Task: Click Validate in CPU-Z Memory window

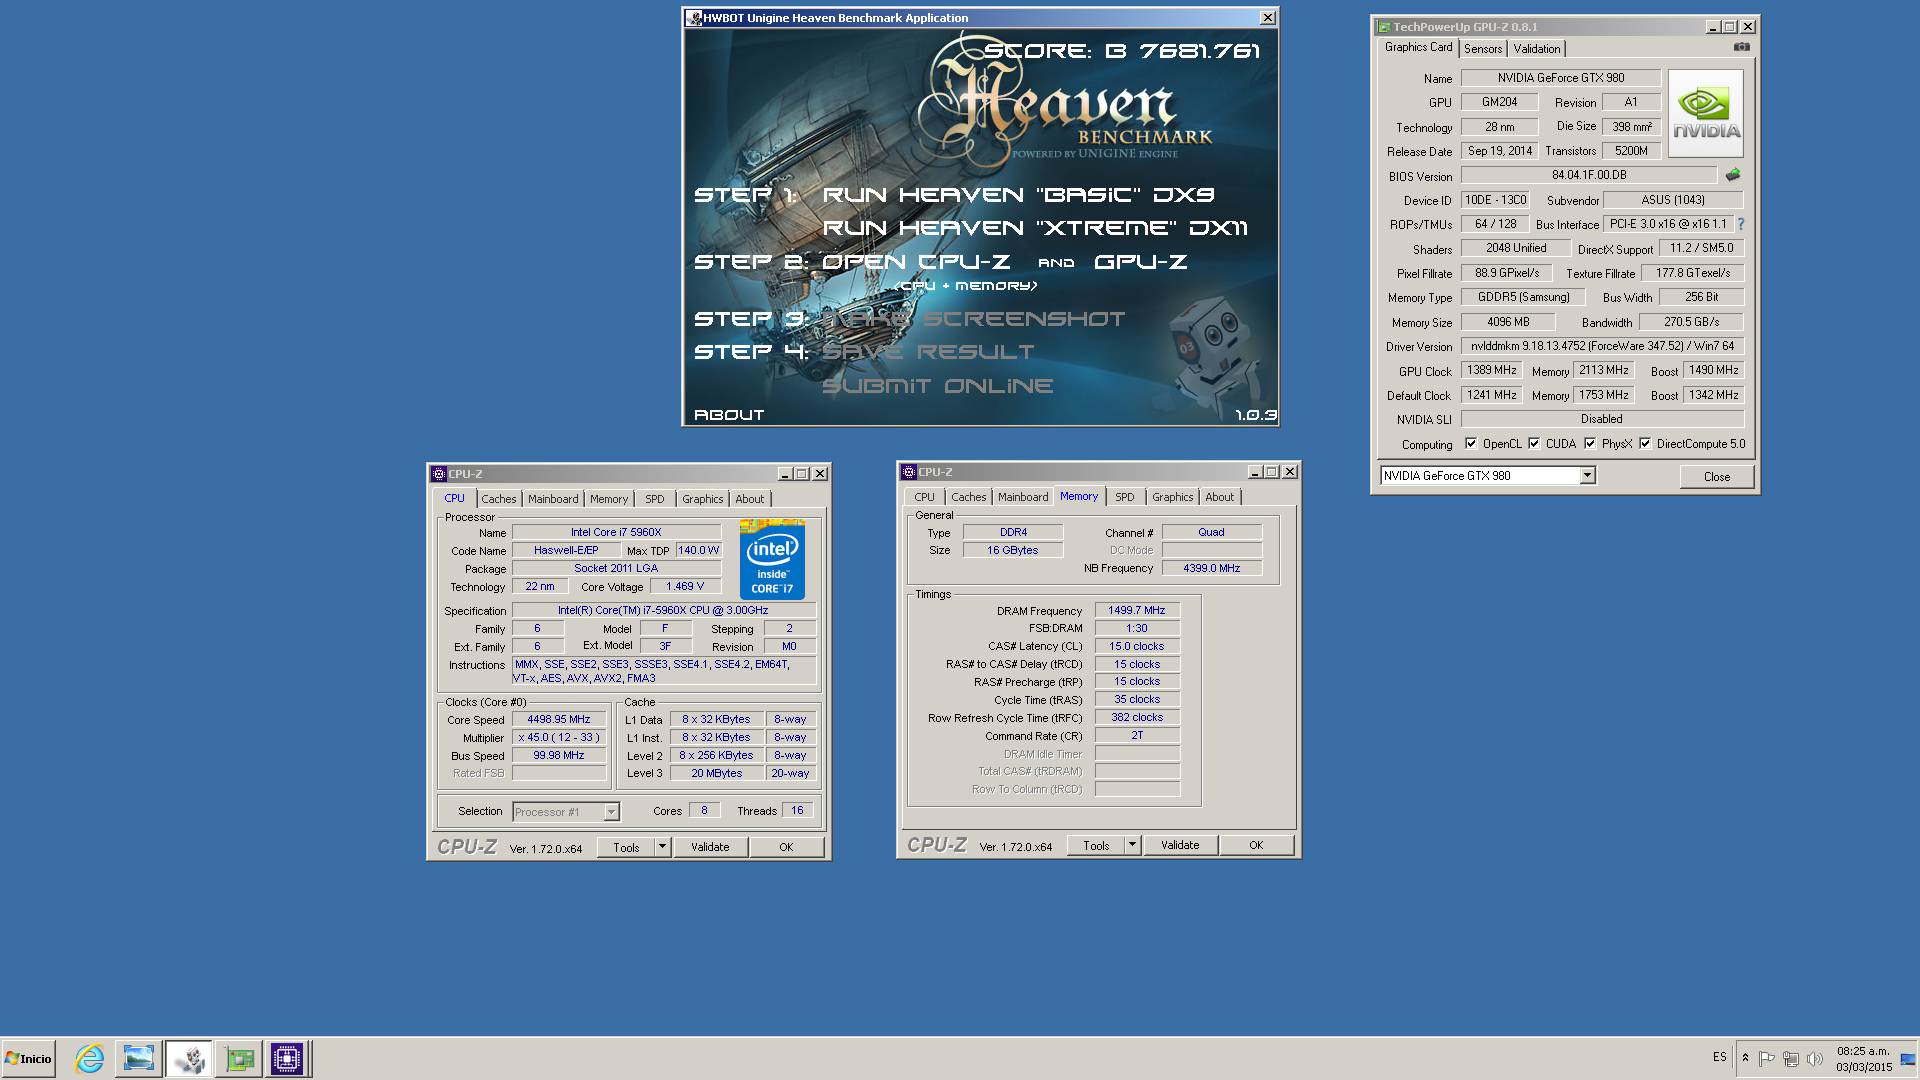Action: pos(1180,845)
